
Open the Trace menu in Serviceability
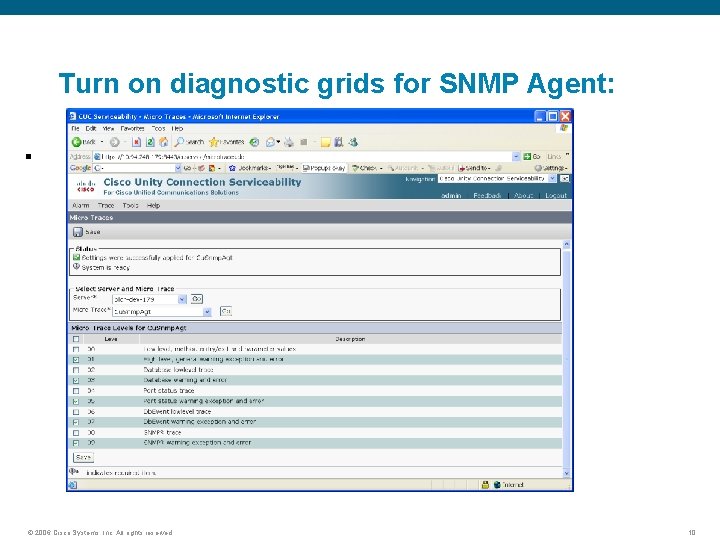tap(106, 205)
